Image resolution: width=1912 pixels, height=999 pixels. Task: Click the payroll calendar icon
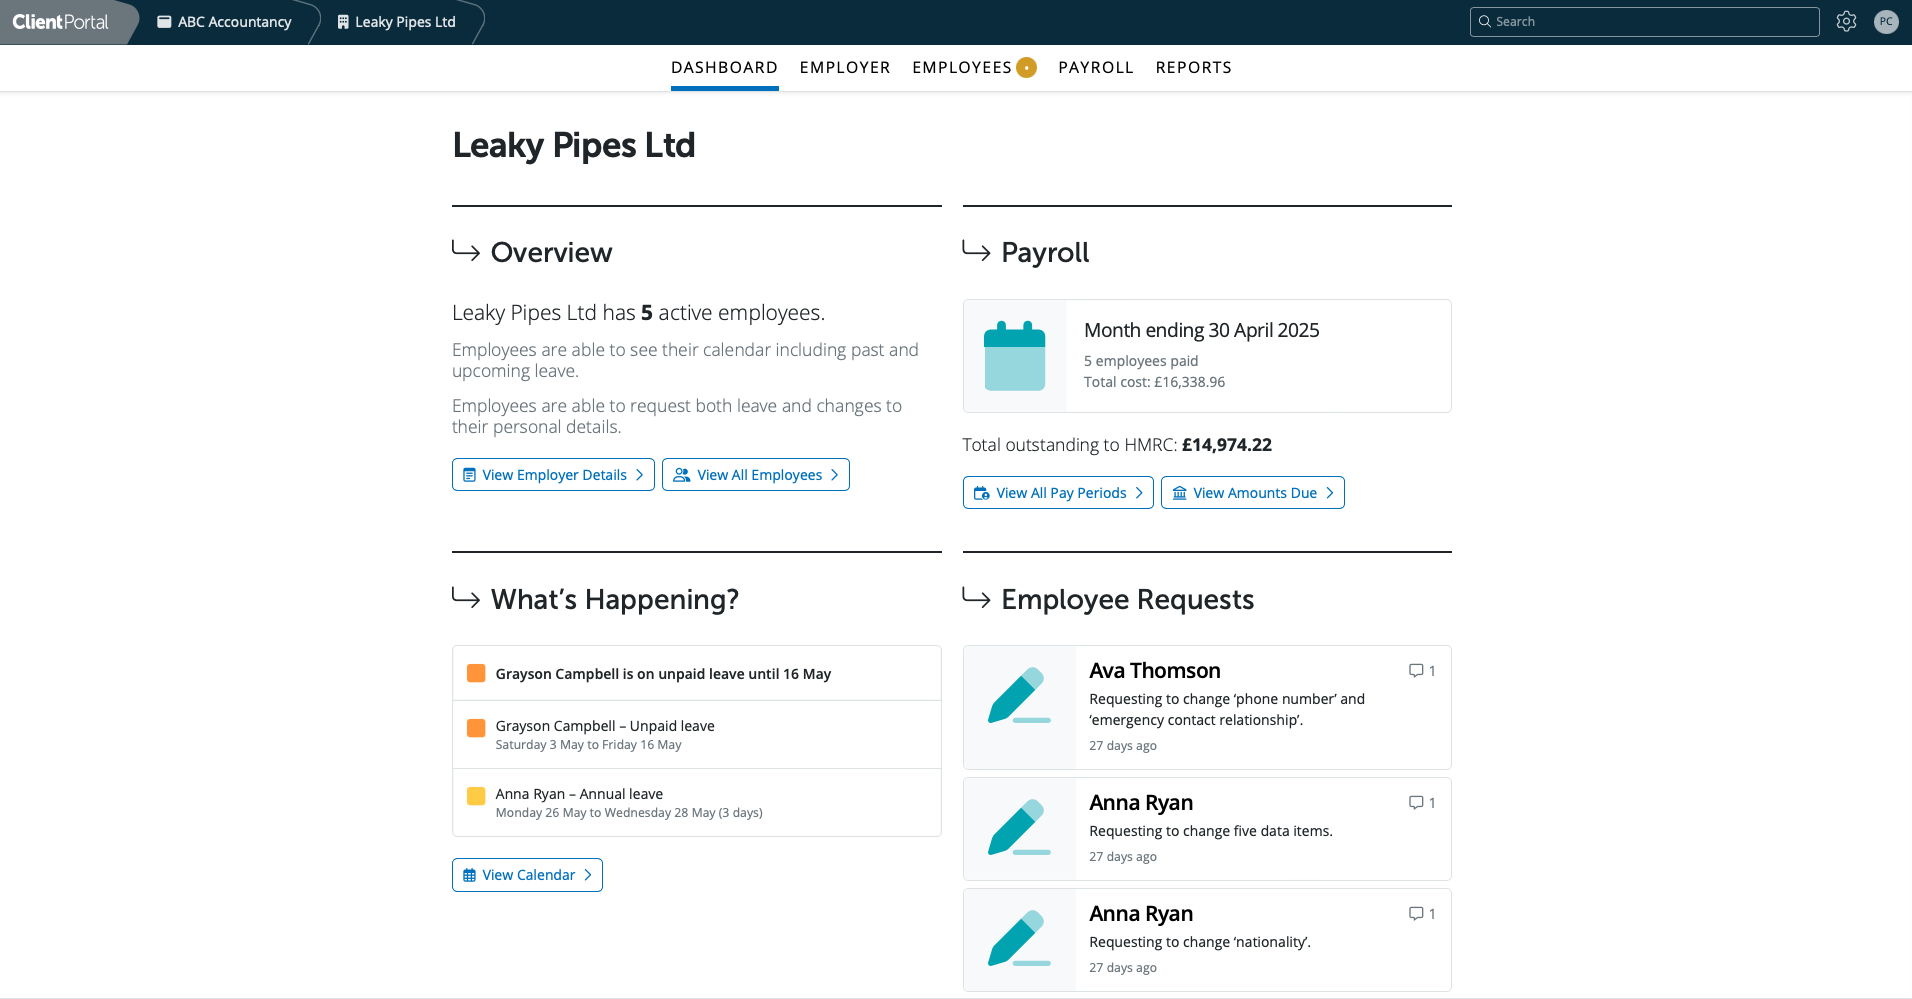click(x=1014, y=356)
